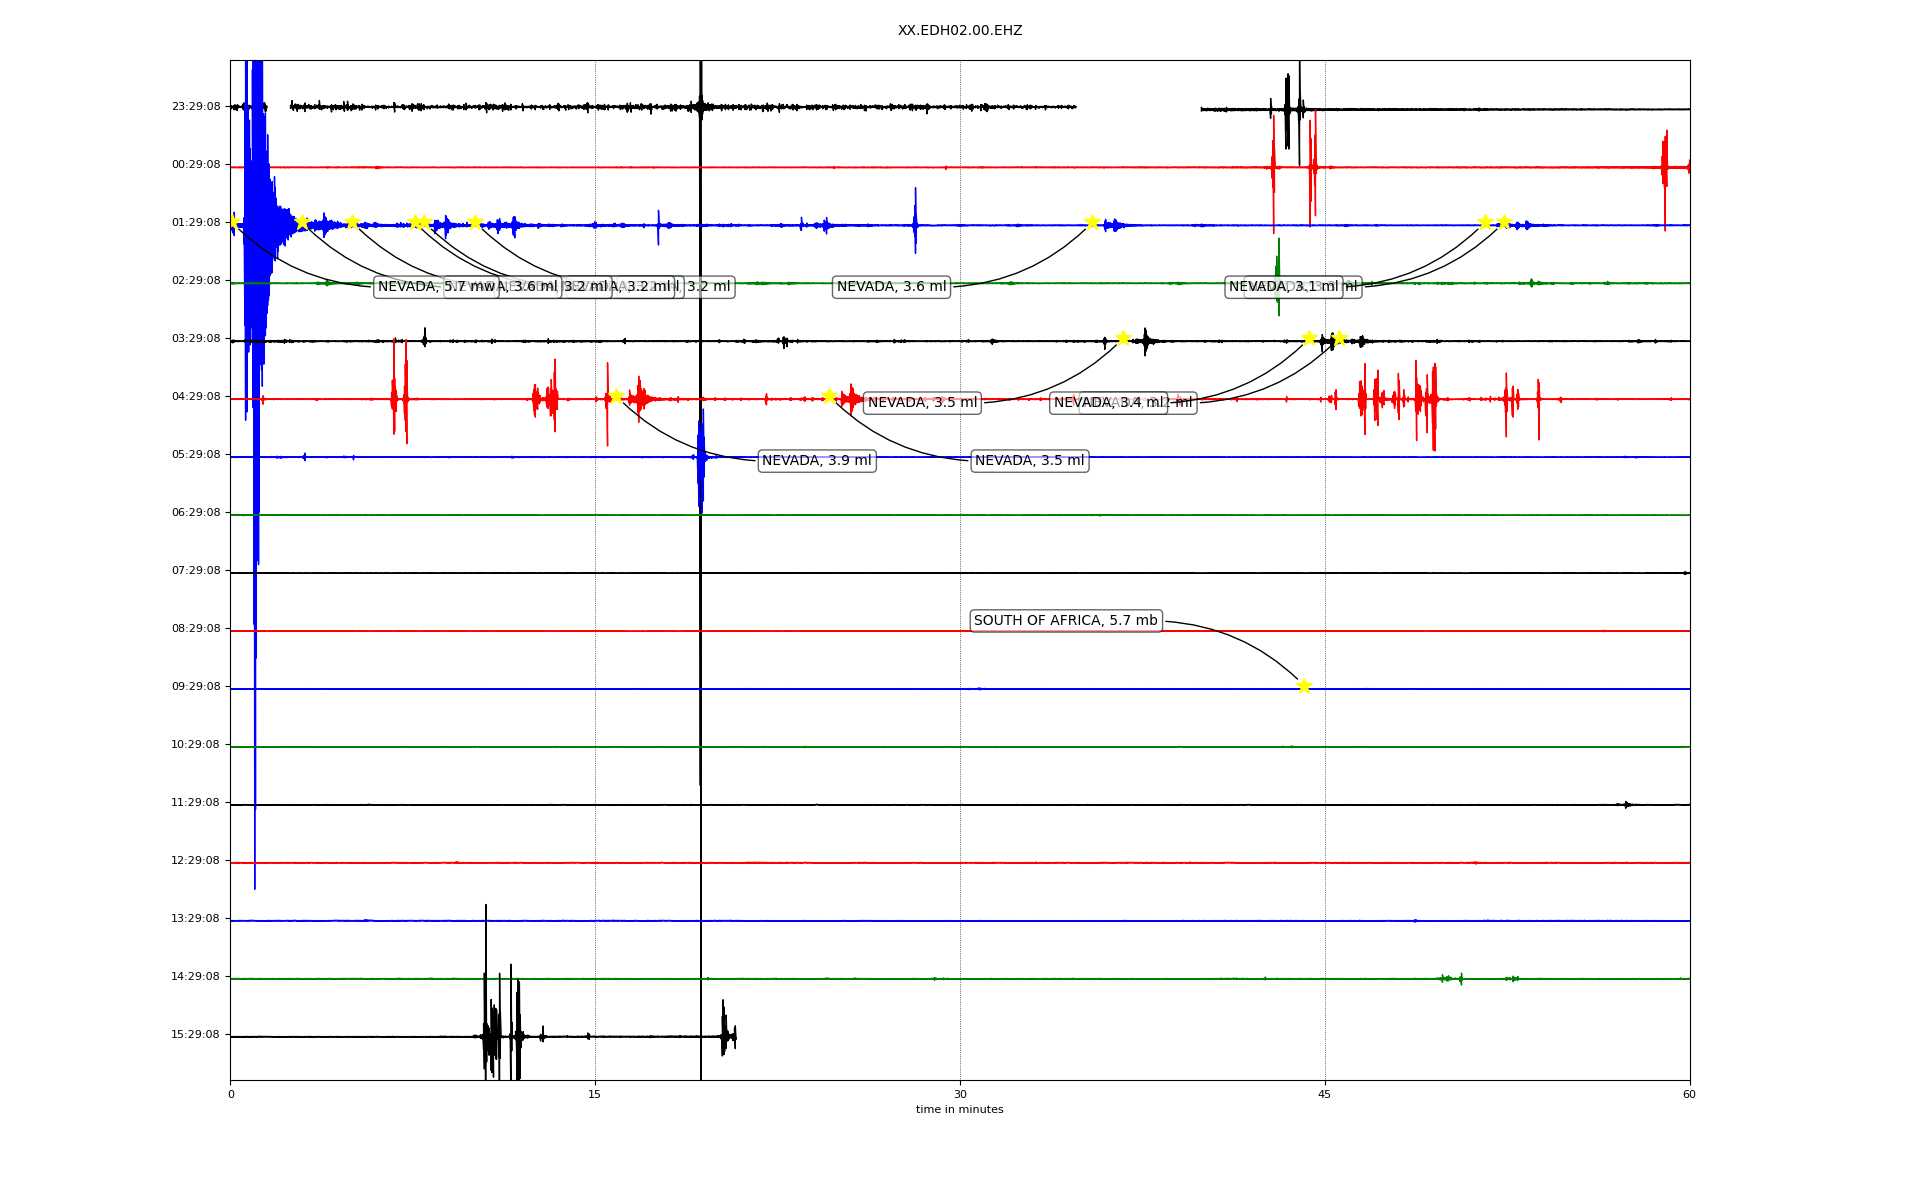This screenshot has height=1200, width=1920.
Task: Click the 60 tick at the axis end
Action: point(1689,1094)
